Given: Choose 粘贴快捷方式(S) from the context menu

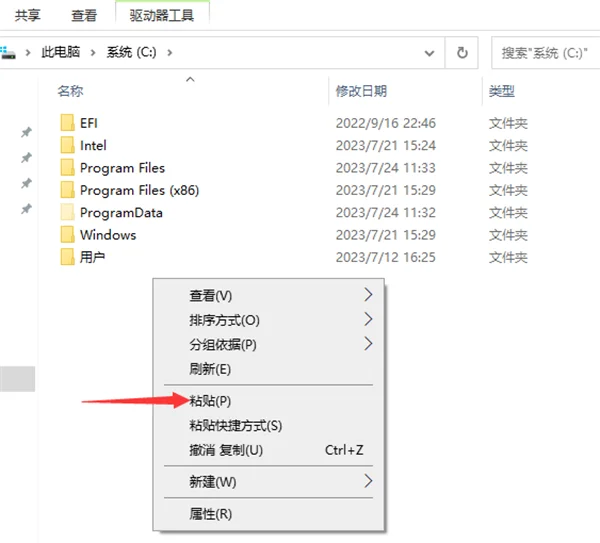Looking at the screenshot, I should pos(269,426).
